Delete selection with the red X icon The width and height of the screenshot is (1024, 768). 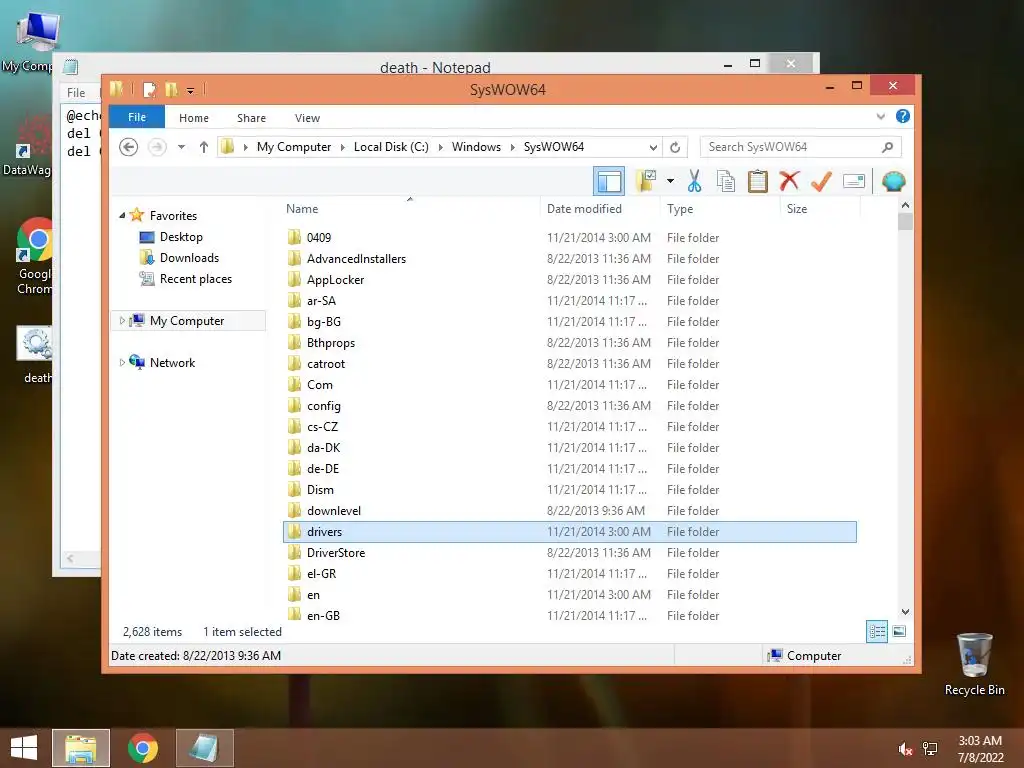[789, 181]
